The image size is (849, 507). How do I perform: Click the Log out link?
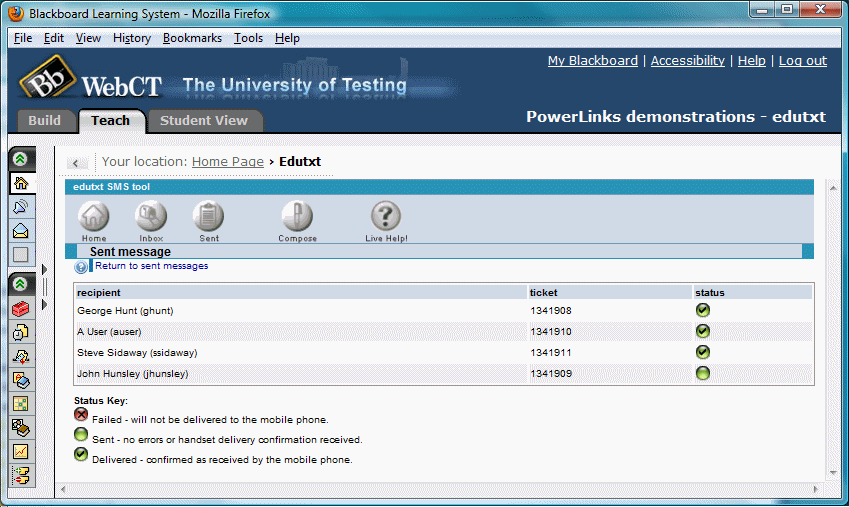coord(802,61)
